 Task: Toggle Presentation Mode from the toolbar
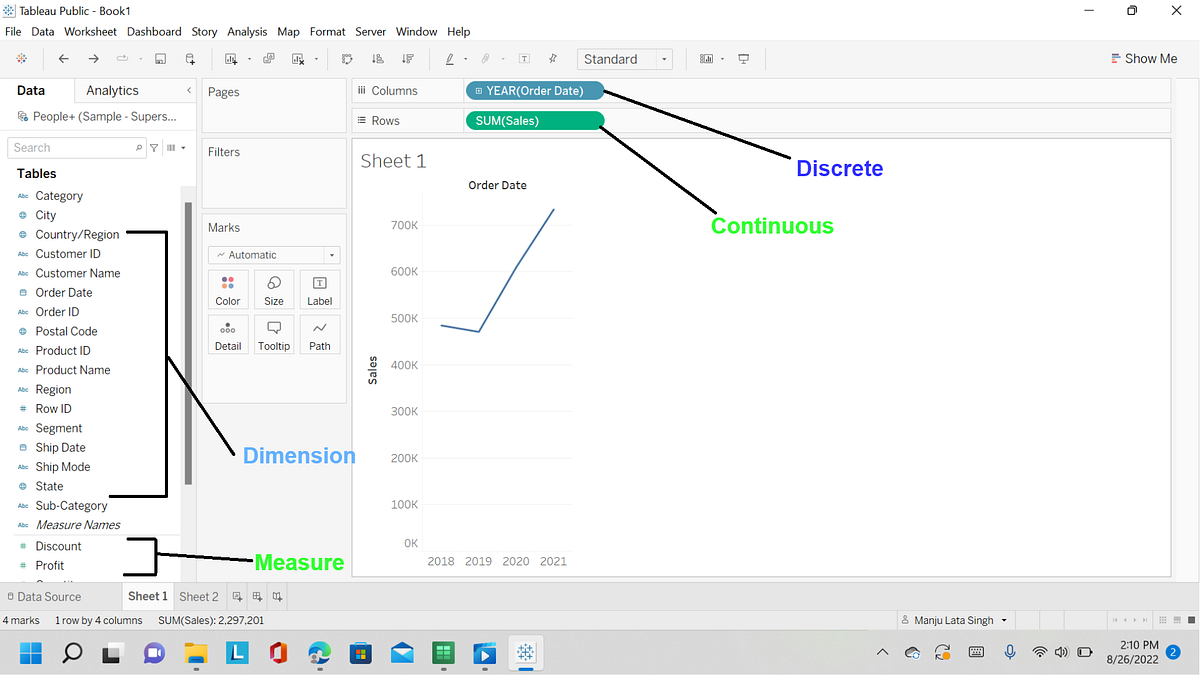pos(744,58)
